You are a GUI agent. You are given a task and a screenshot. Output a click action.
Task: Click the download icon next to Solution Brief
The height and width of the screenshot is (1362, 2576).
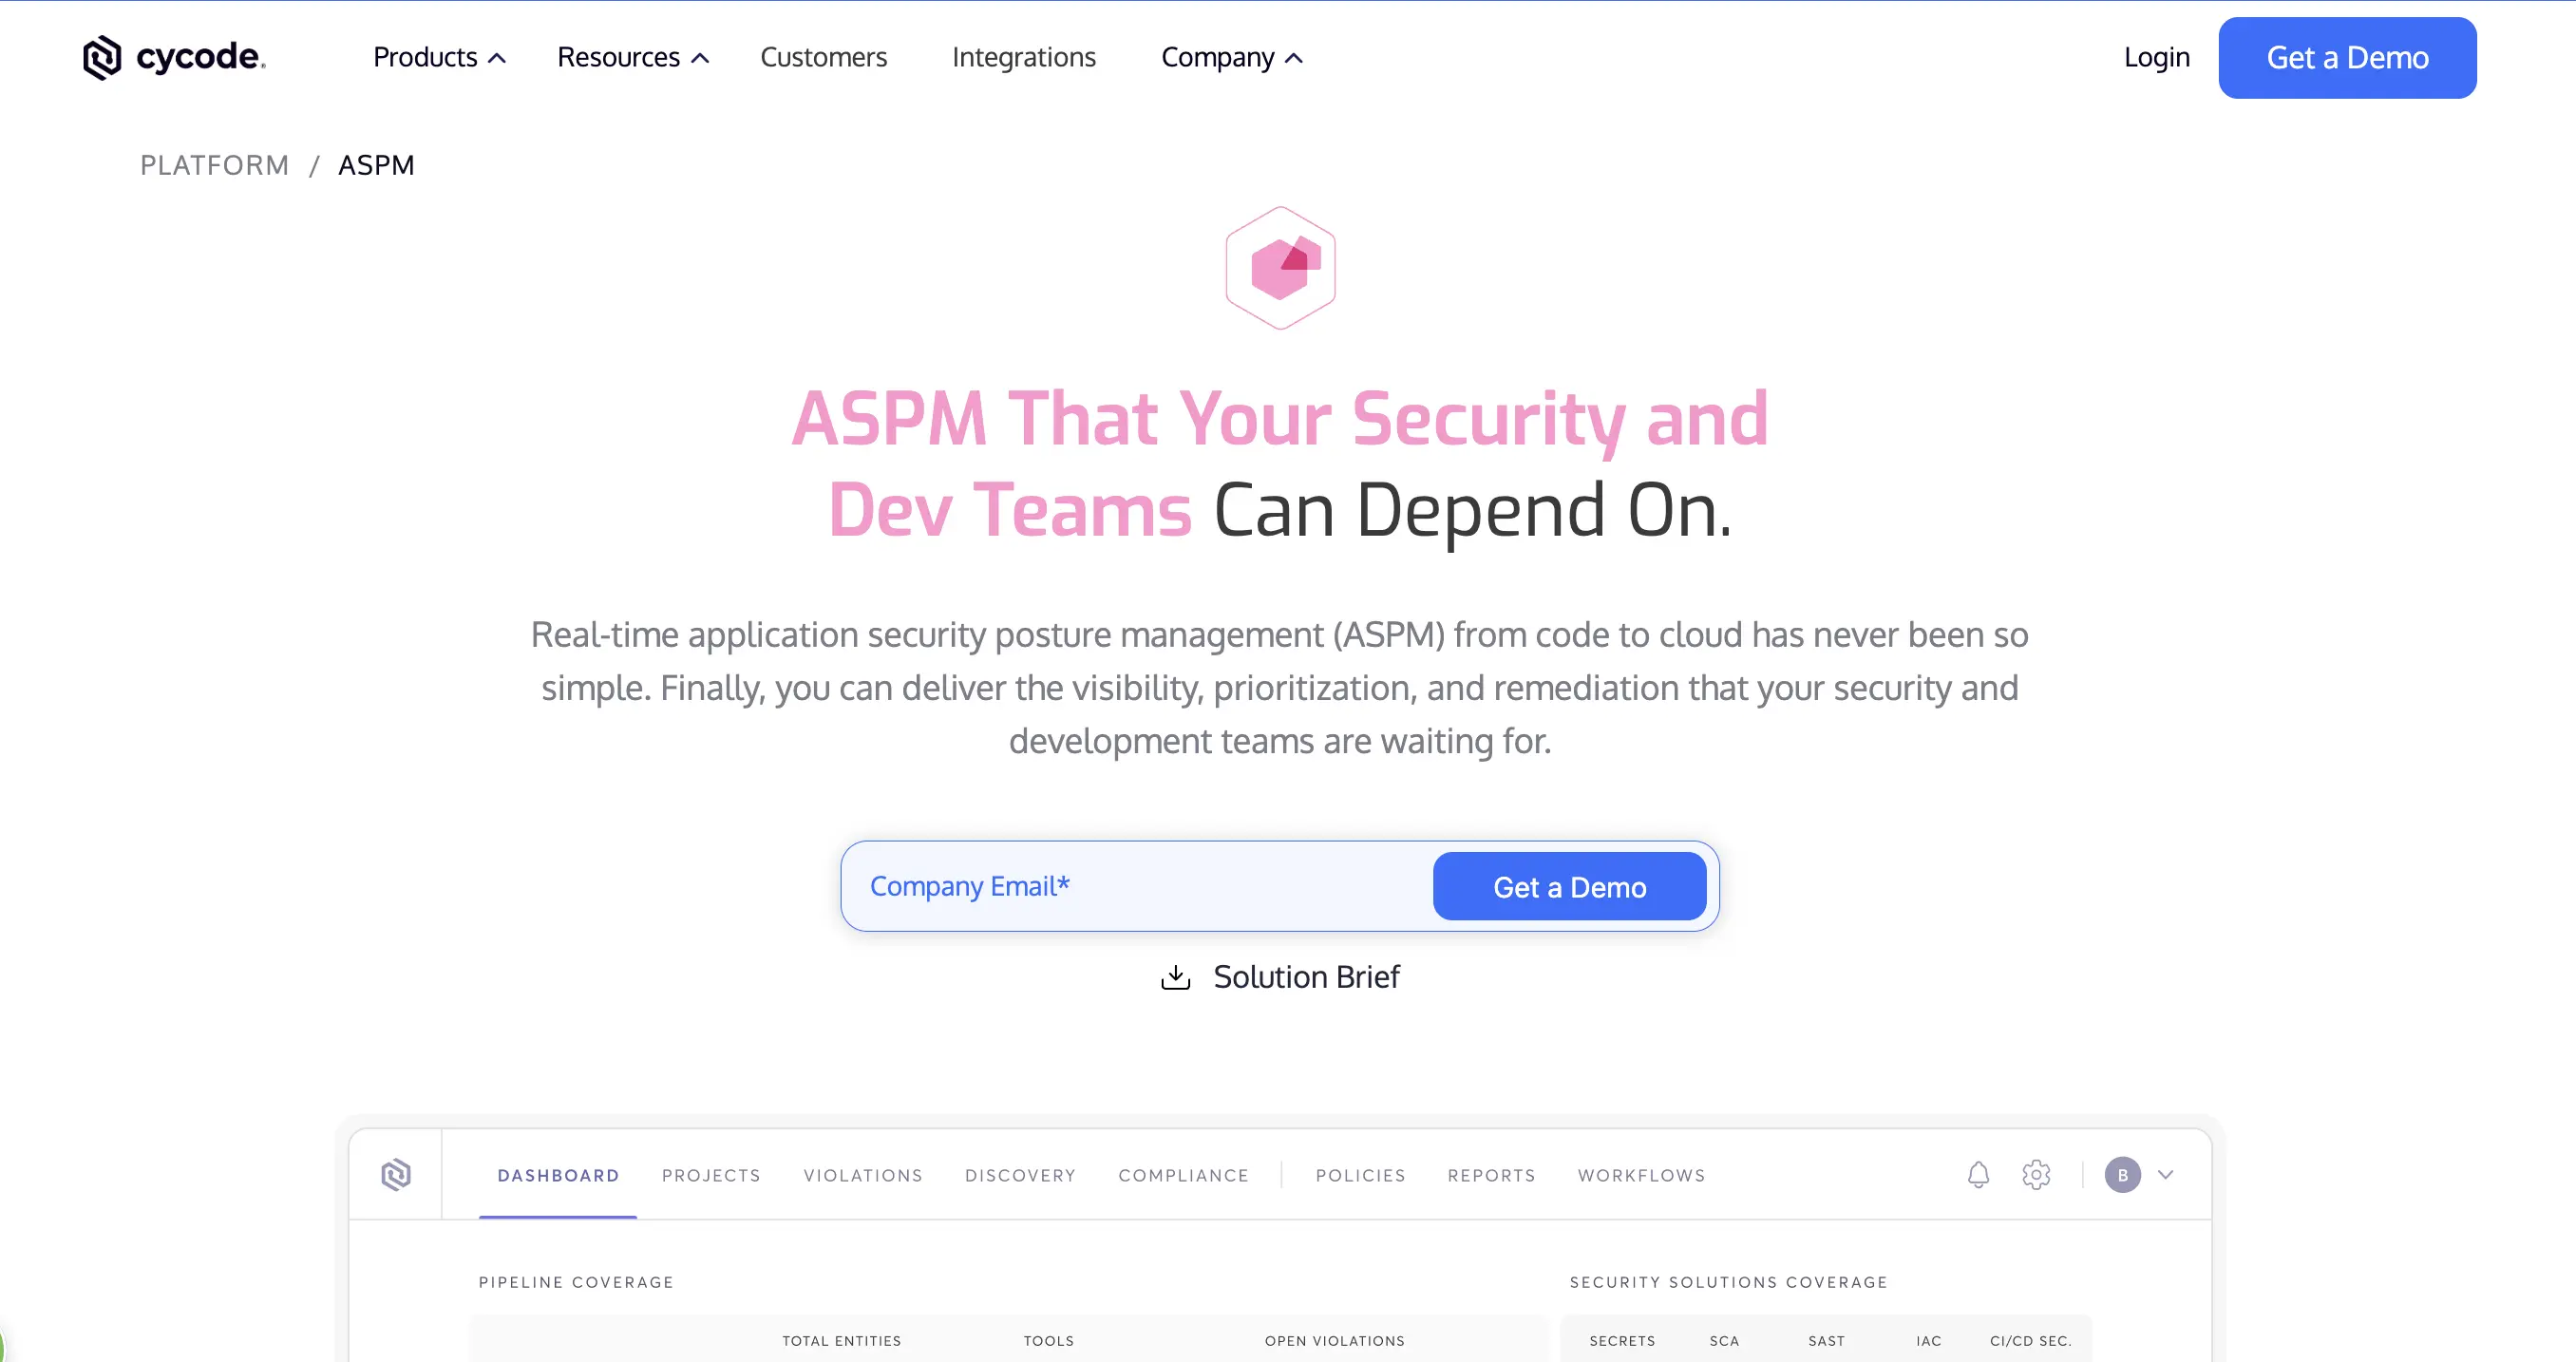click(1175, 977)
